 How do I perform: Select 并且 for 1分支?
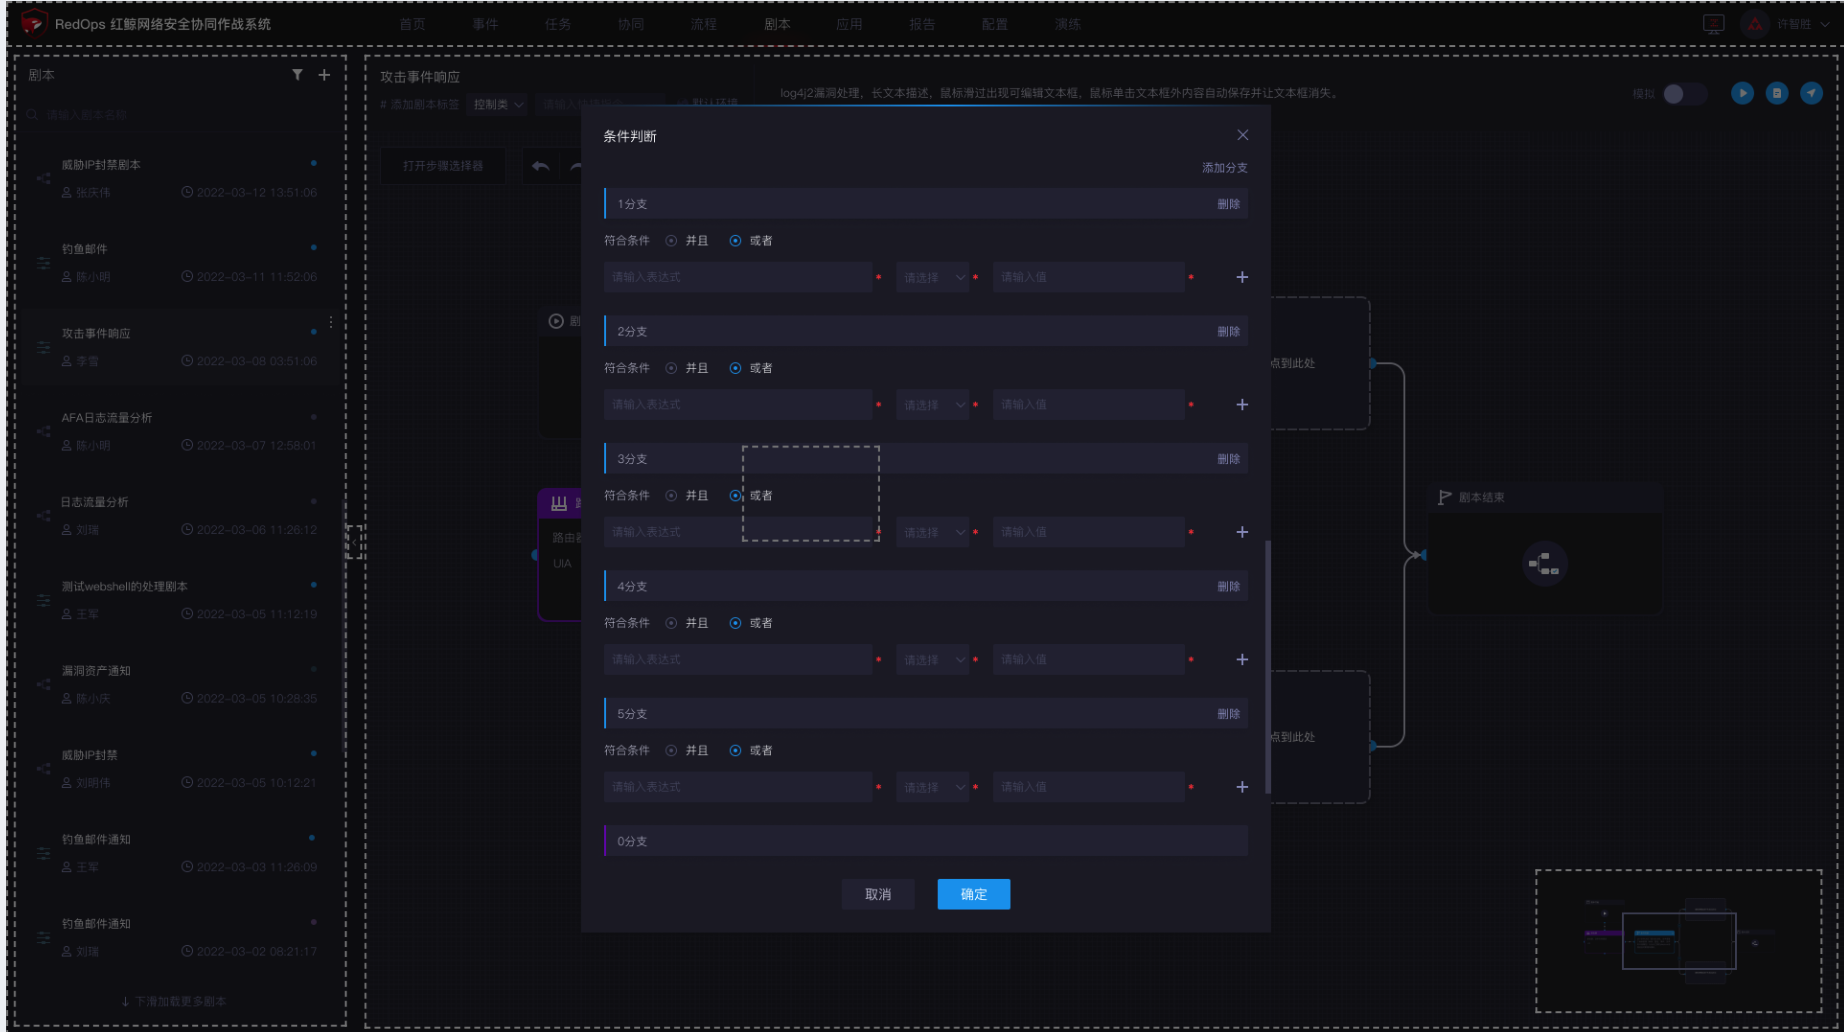[x=671, y=241]
